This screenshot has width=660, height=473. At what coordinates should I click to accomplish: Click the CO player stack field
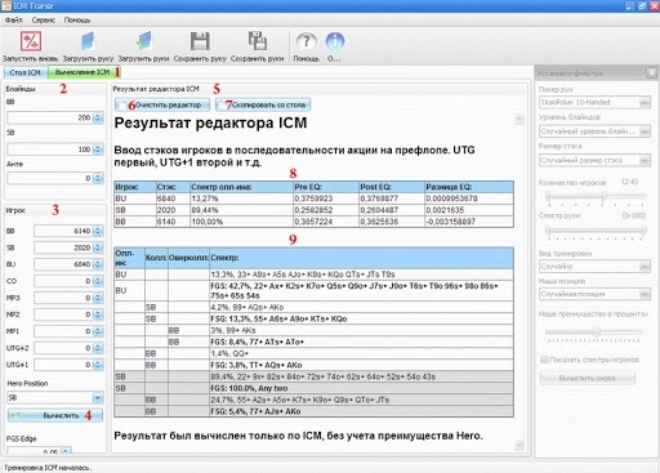pos(64,281)
